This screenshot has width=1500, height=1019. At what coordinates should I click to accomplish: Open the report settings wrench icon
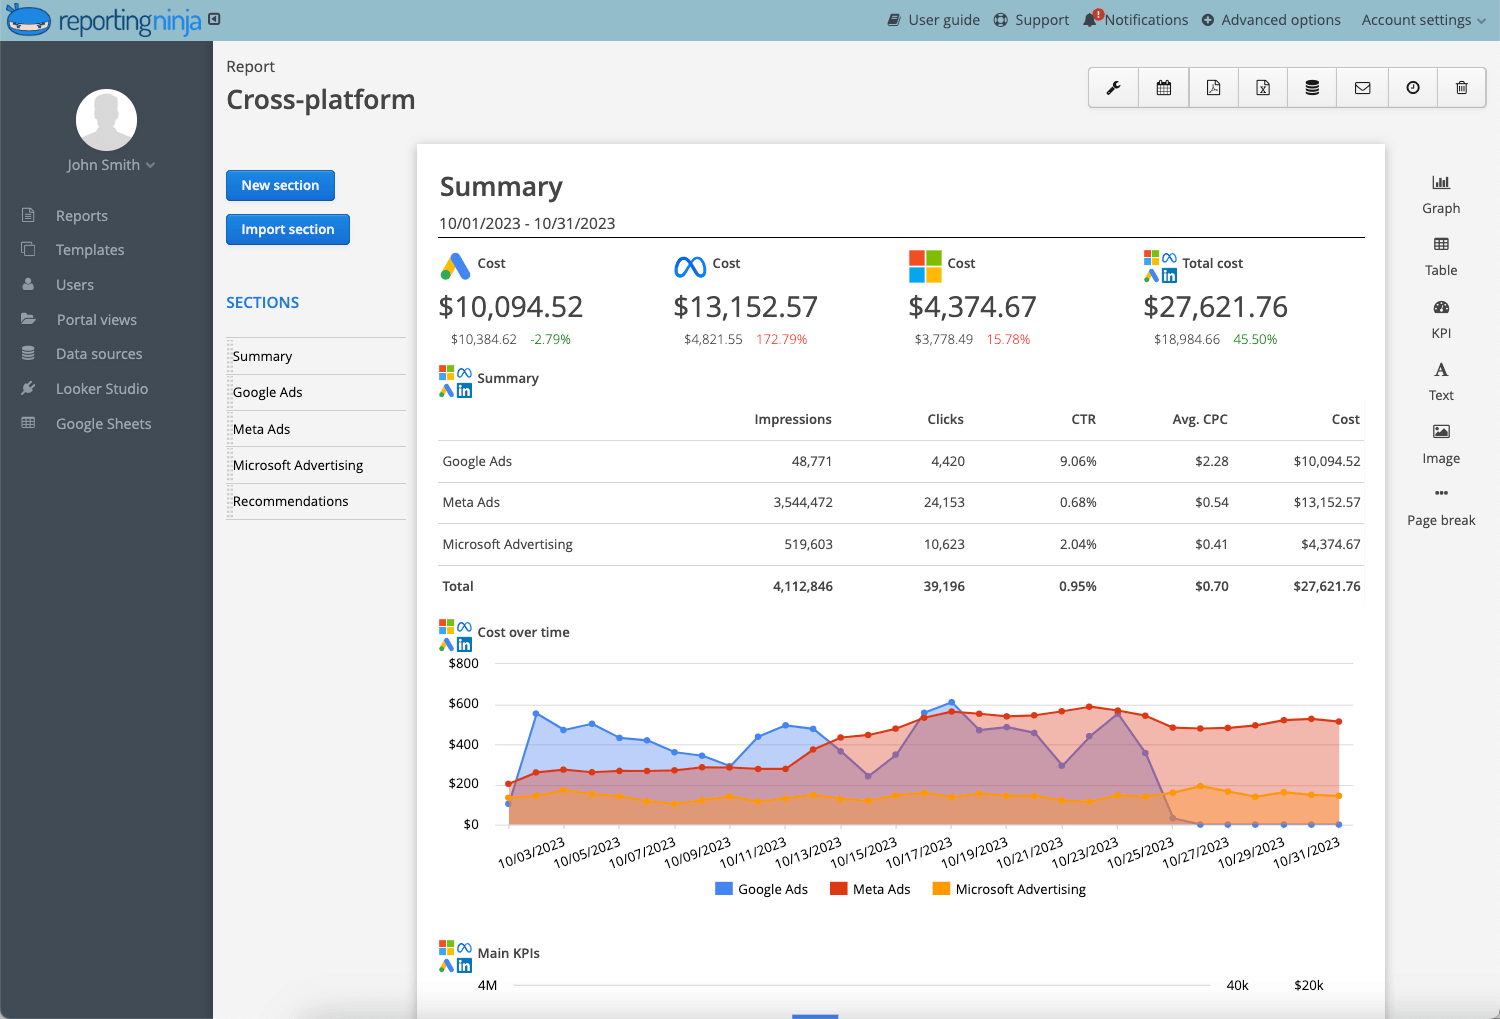coord(1113,87)
